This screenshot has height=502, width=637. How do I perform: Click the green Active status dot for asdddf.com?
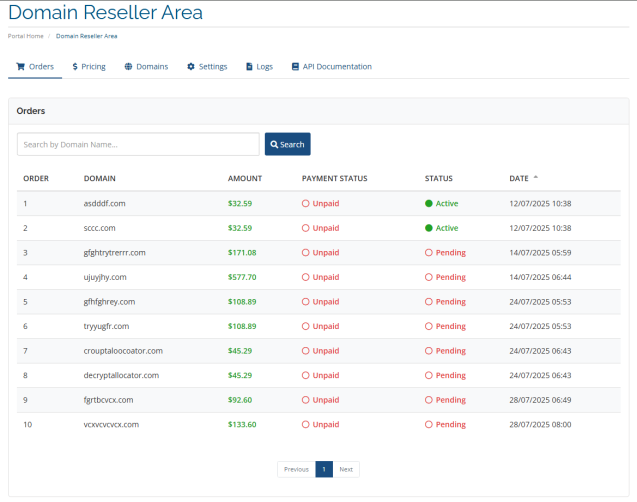429,203
